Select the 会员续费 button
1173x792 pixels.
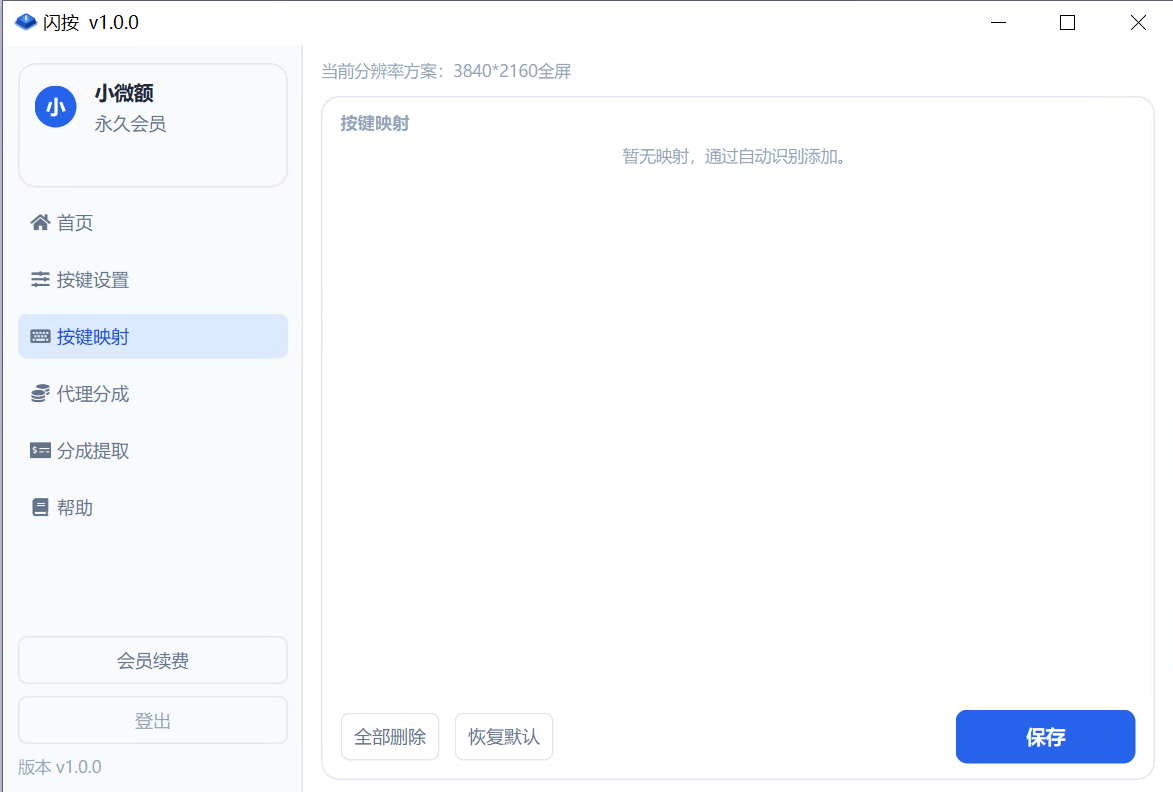(152, 660)
